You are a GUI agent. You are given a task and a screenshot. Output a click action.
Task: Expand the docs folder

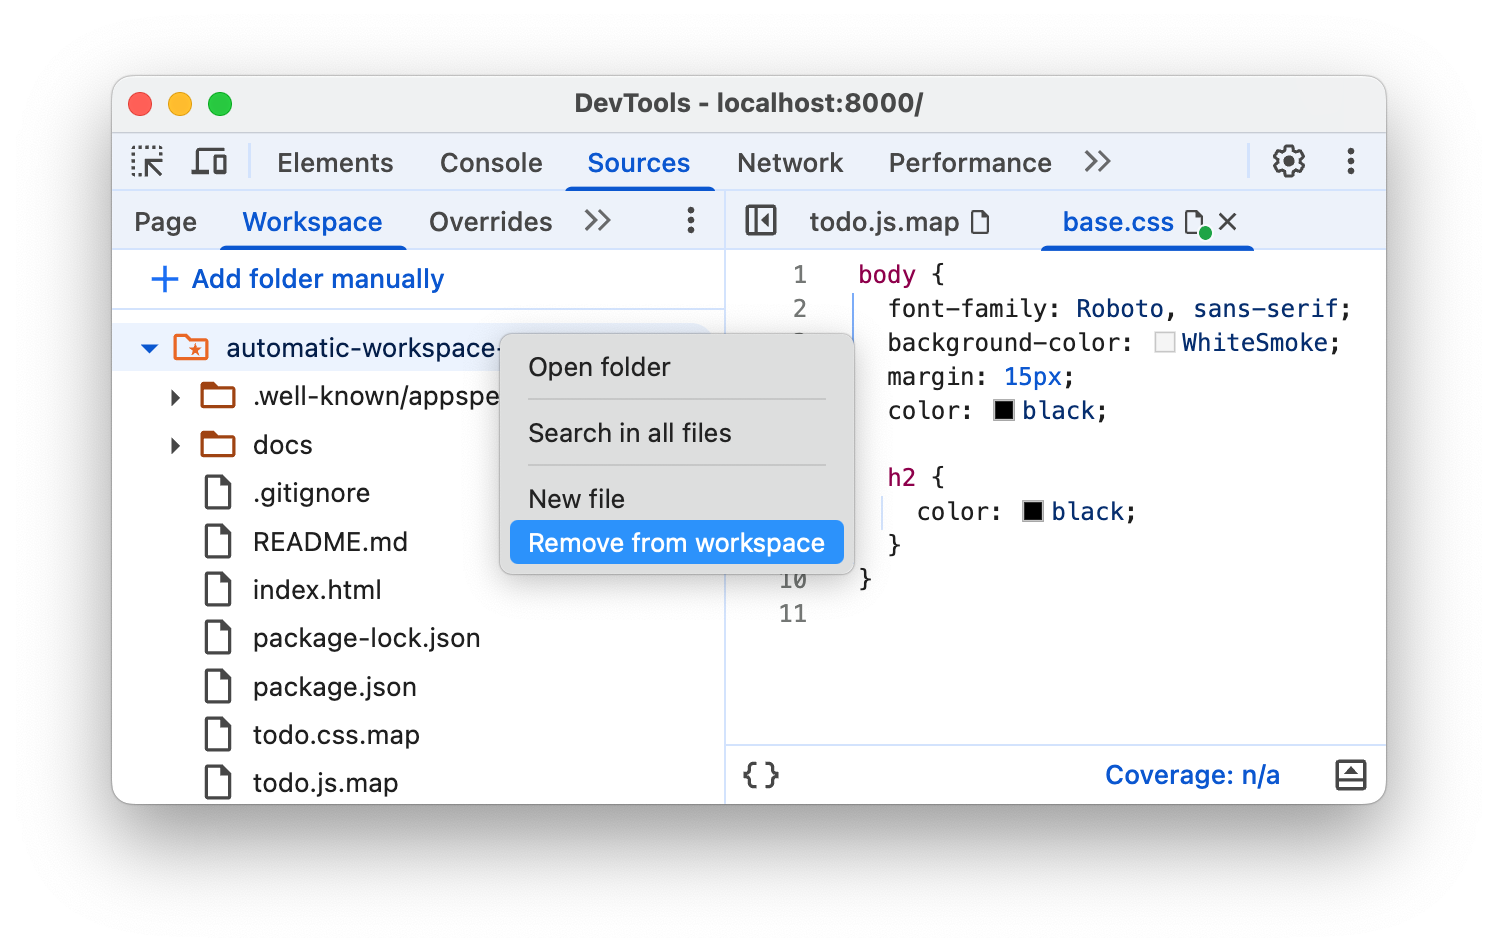[x=175, y=445]
